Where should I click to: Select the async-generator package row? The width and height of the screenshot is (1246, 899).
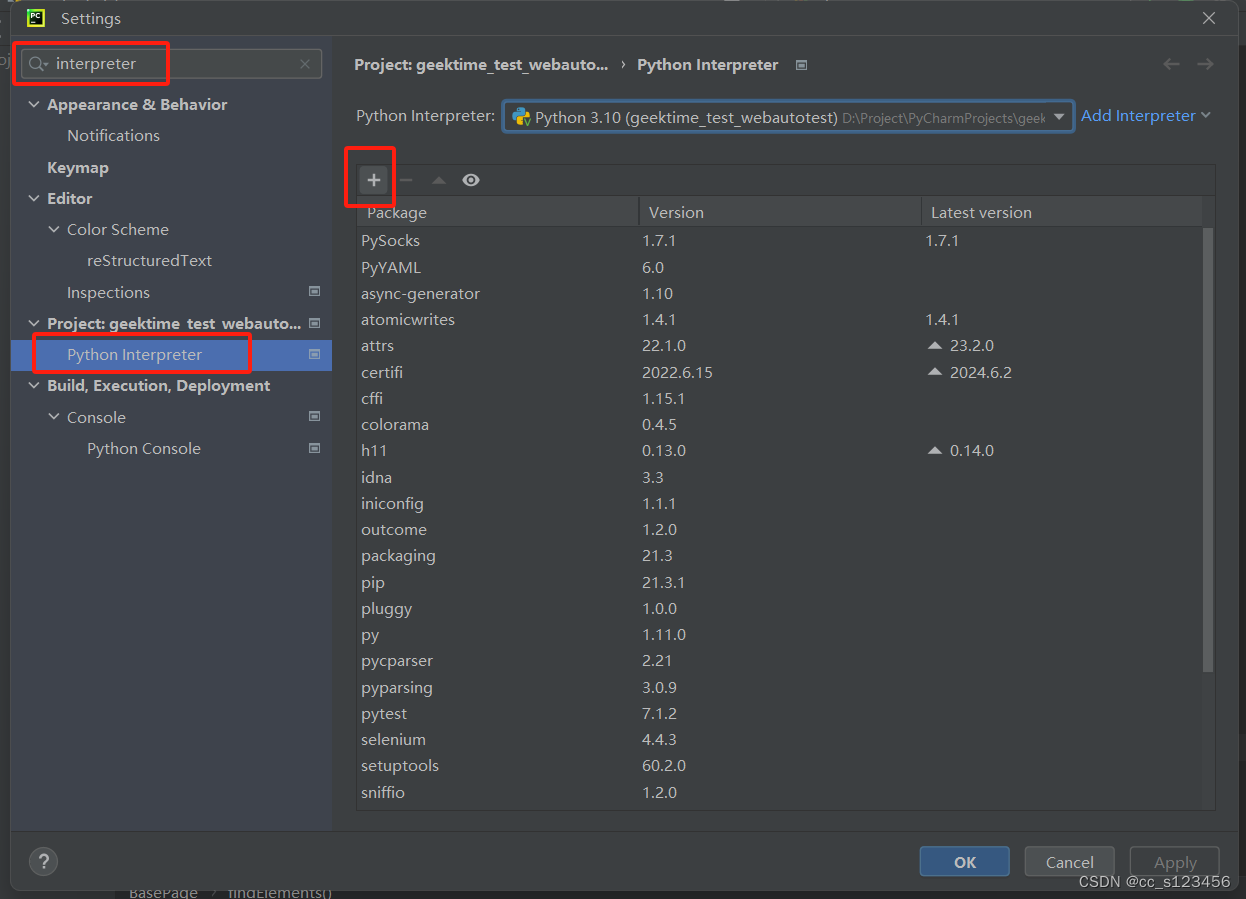tap(780, 293)
